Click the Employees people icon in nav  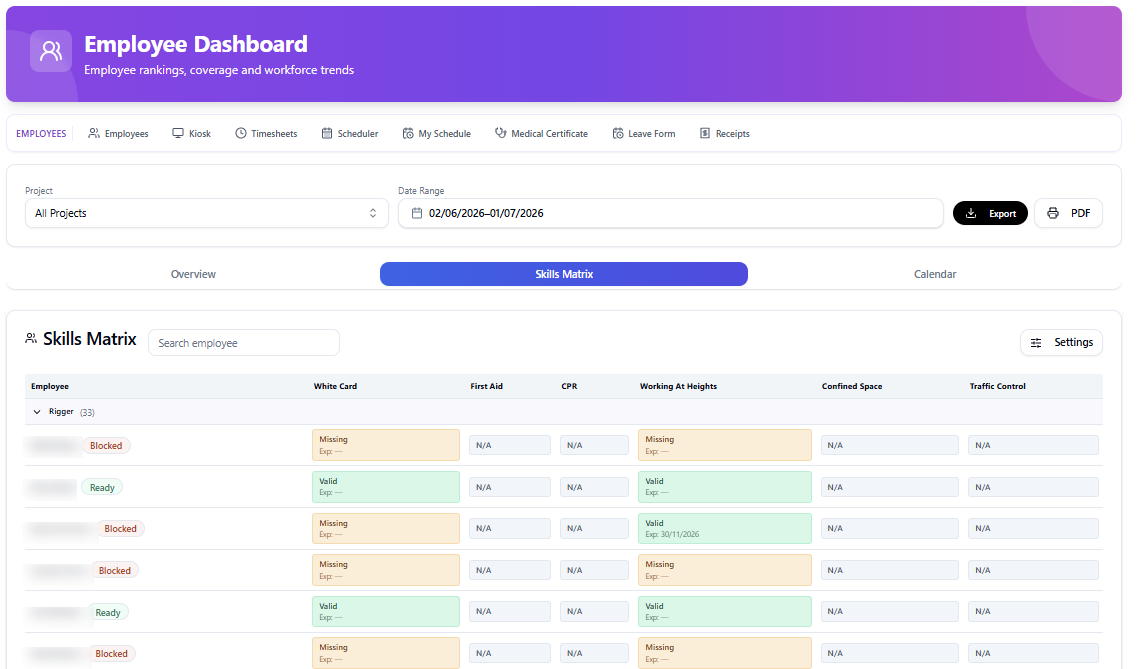(94, 133)
